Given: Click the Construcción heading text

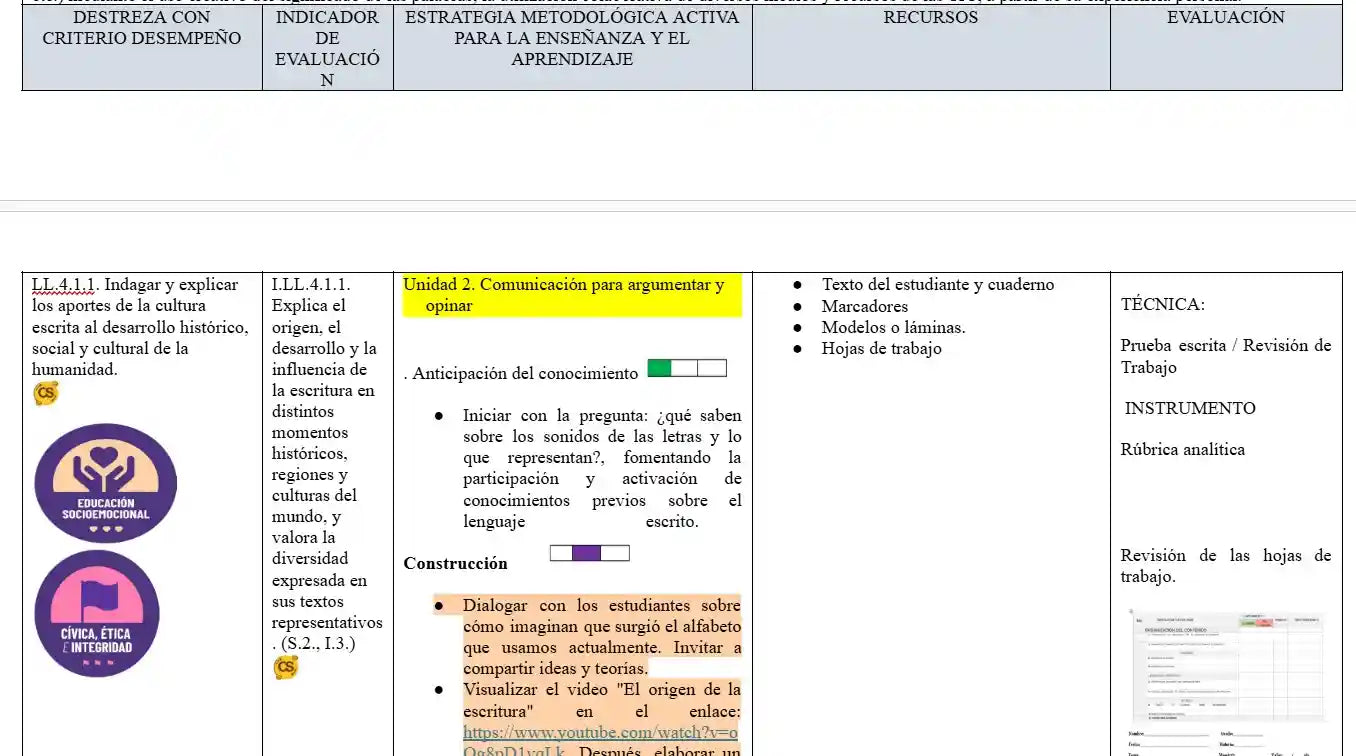Looking at the screenshot, I should pos(455,564).
